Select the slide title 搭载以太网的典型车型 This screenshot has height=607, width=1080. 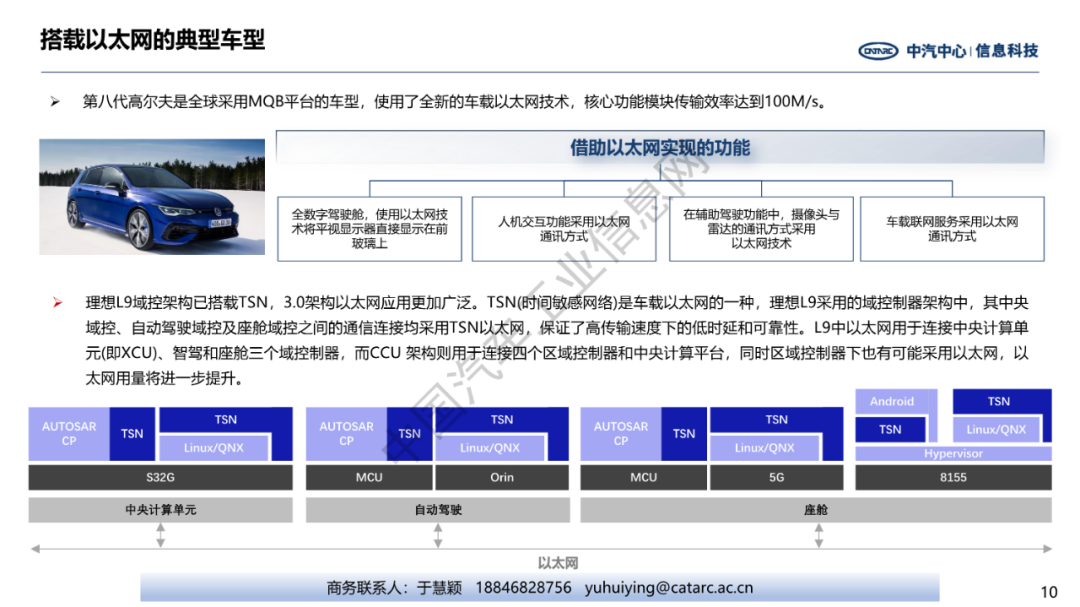152,39
